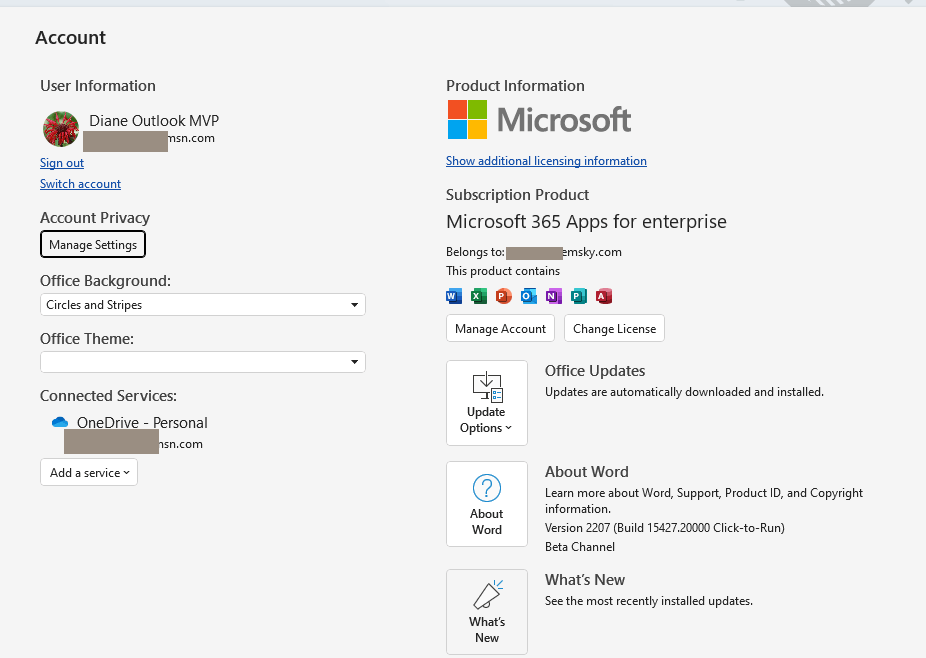Viewport: 926px width, 658px height.
Task: Click the Beta Channel text
Action: point(580,547)
